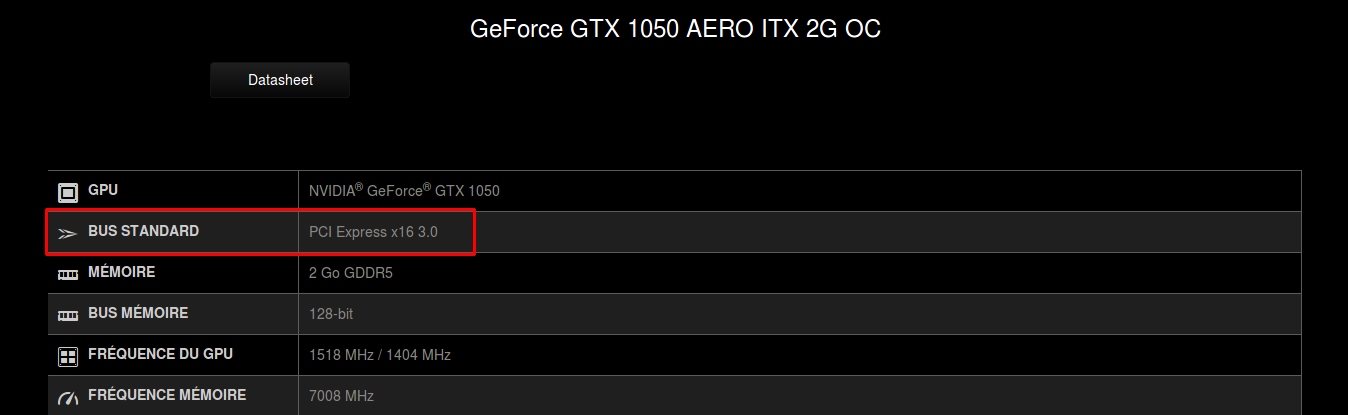Click the GPU chip icon

point(68,192)
